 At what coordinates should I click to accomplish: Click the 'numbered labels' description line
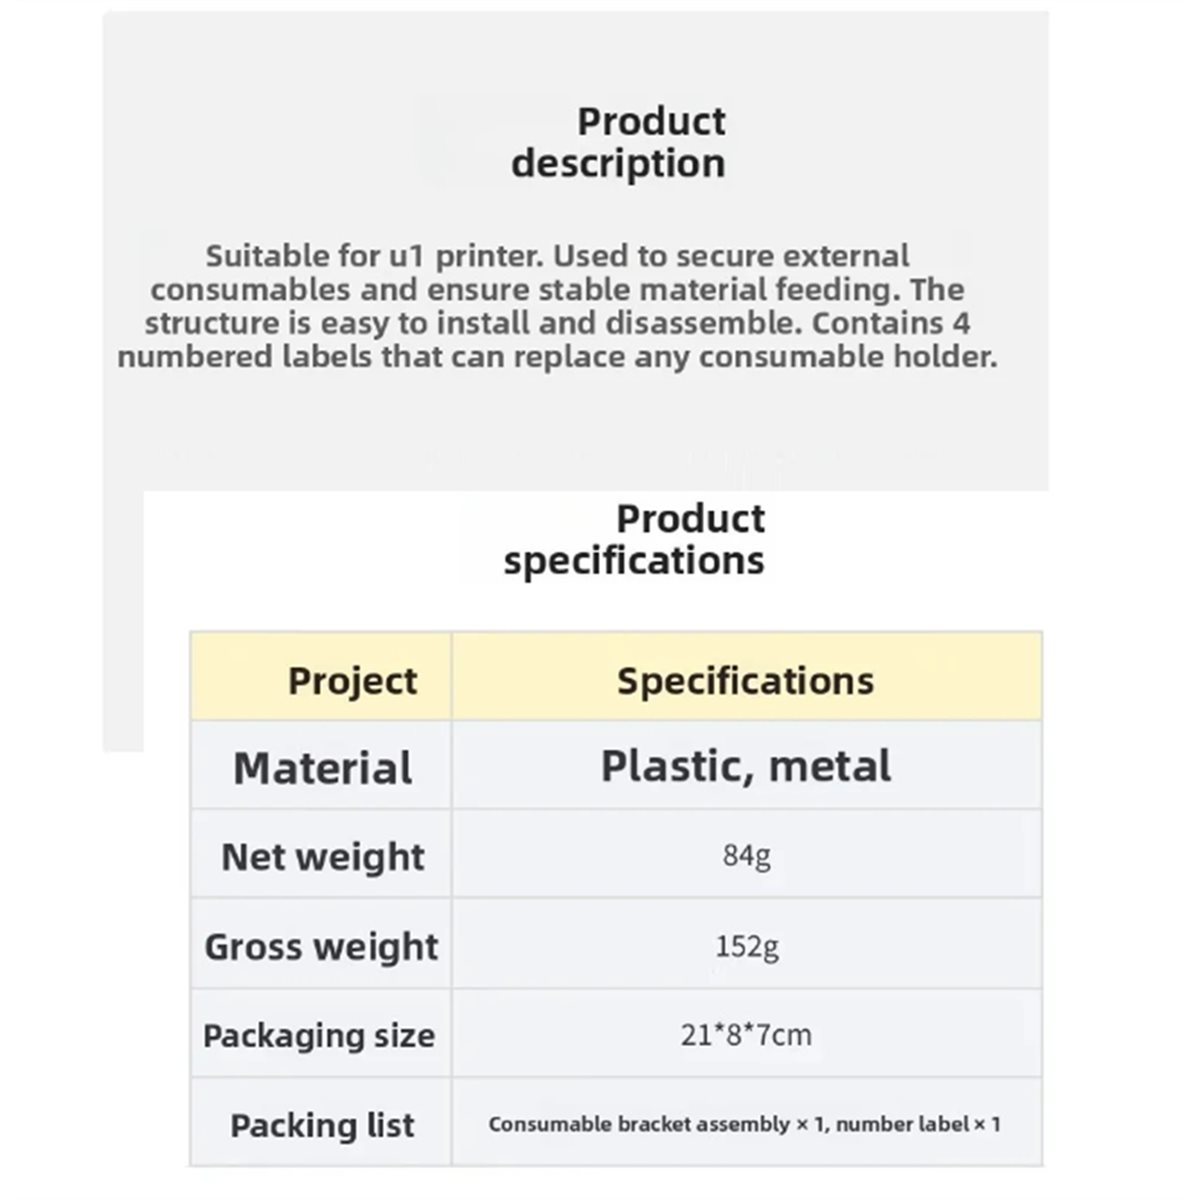tap(558, 357)
